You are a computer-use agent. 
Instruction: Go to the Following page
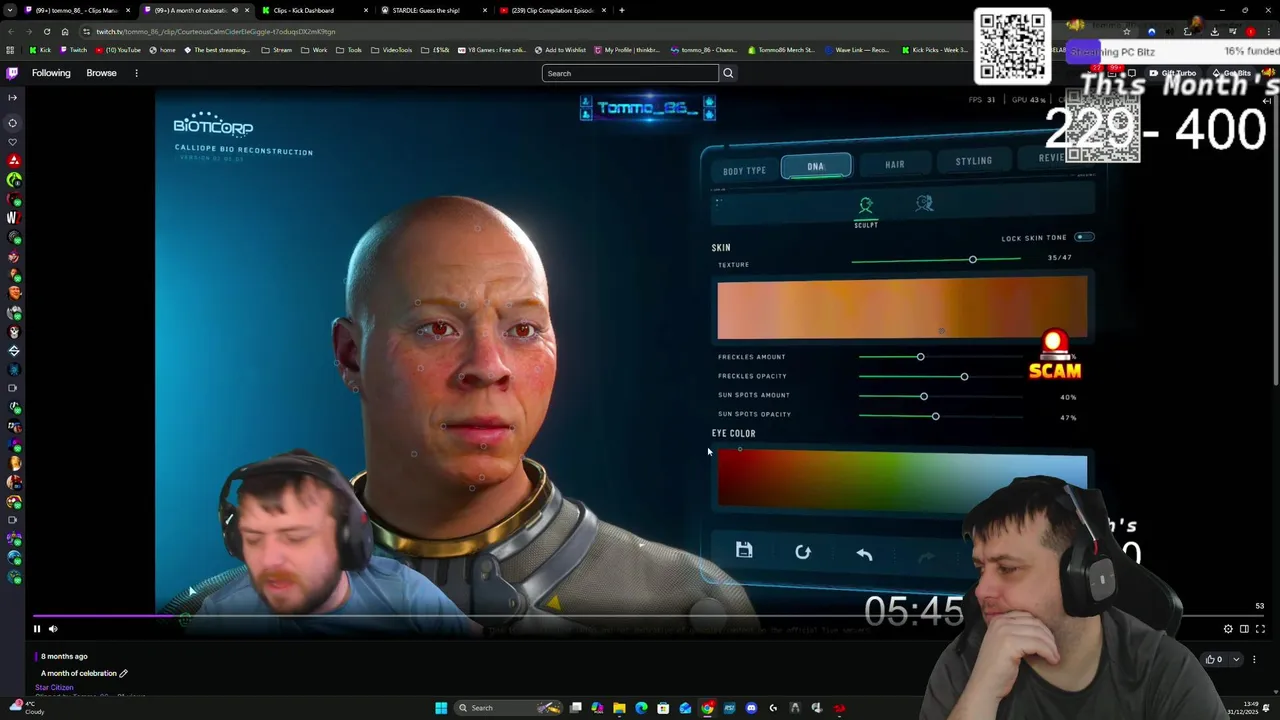[51, 73]
